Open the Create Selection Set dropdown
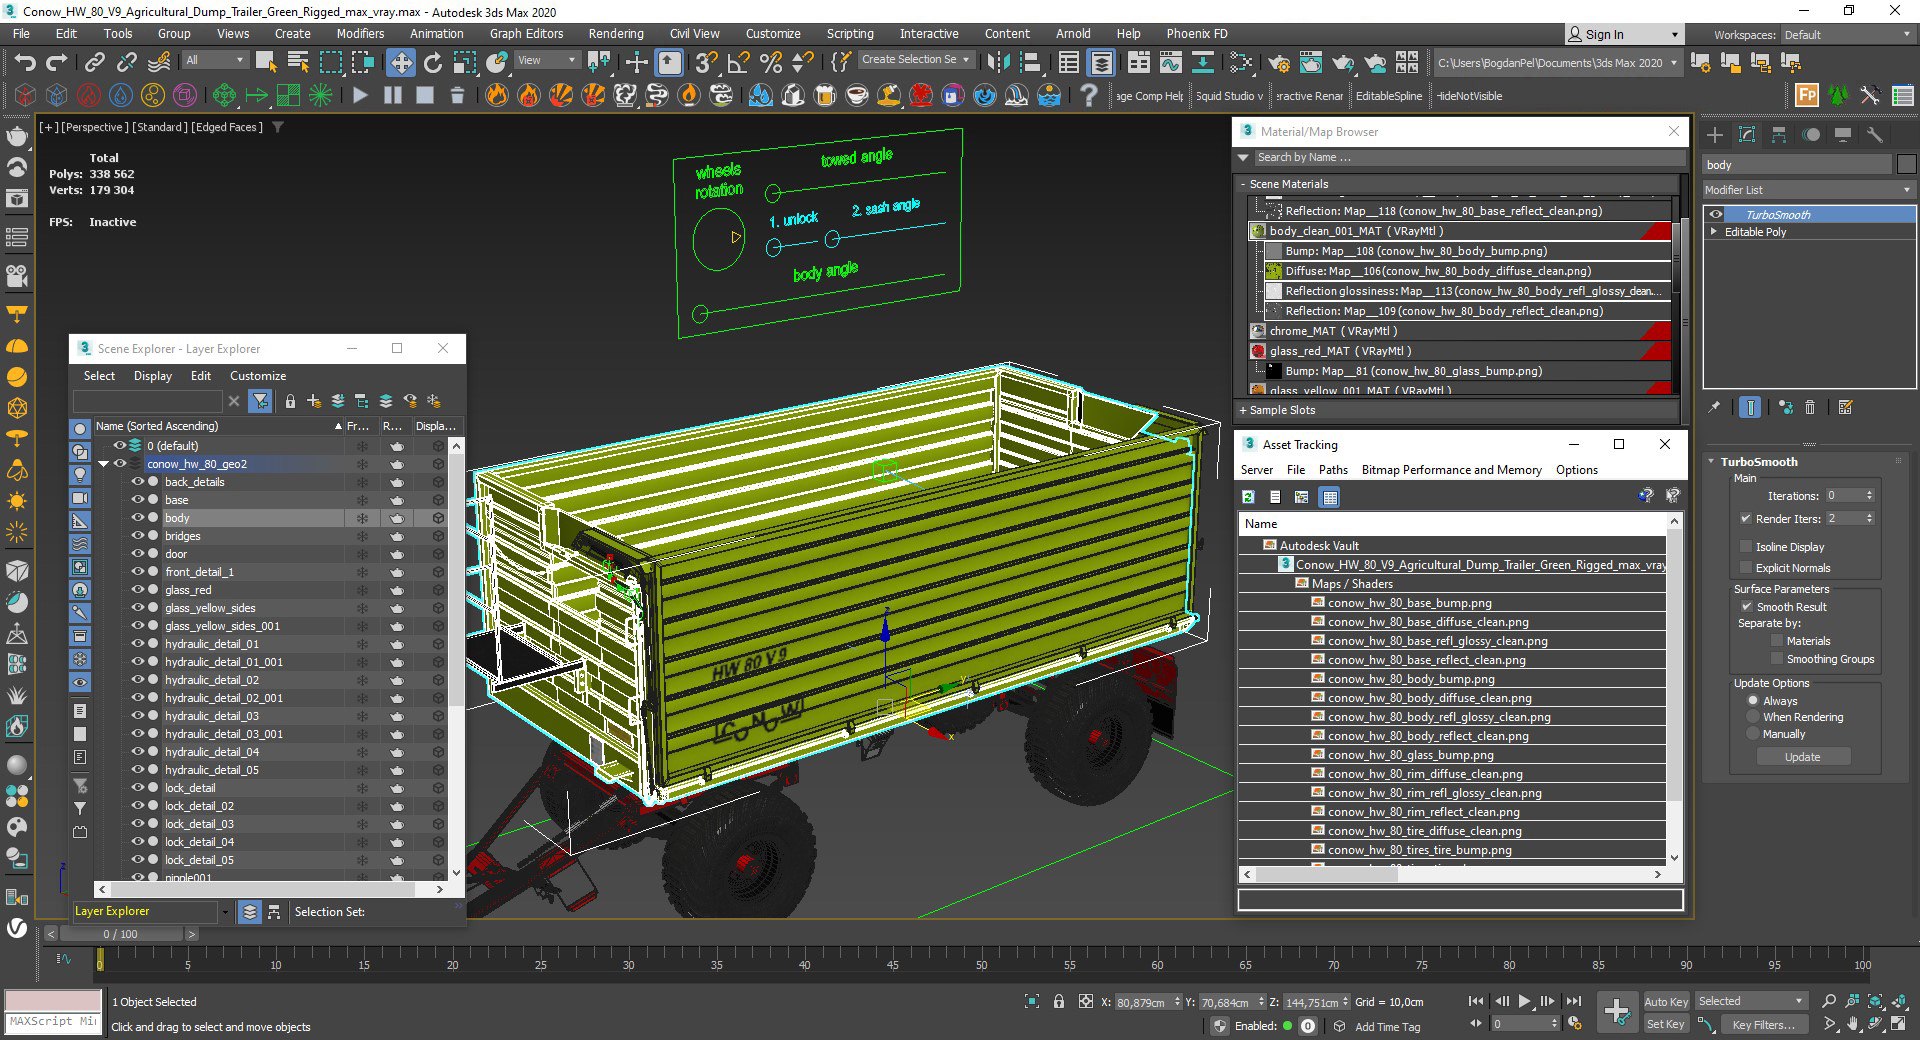Screen dimensions: 1920x1040 tap(915, 60)
